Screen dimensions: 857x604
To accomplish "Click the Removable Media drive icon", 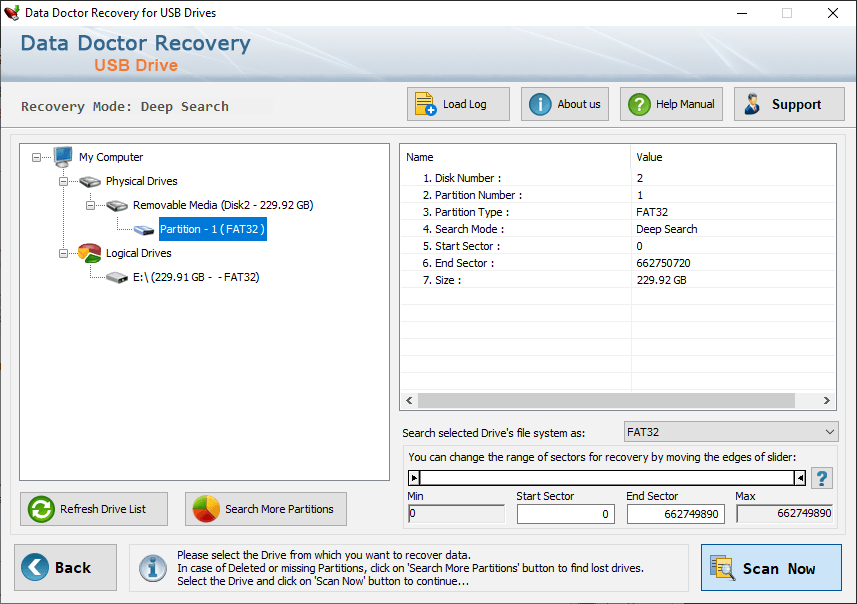I will click(117, 206).
